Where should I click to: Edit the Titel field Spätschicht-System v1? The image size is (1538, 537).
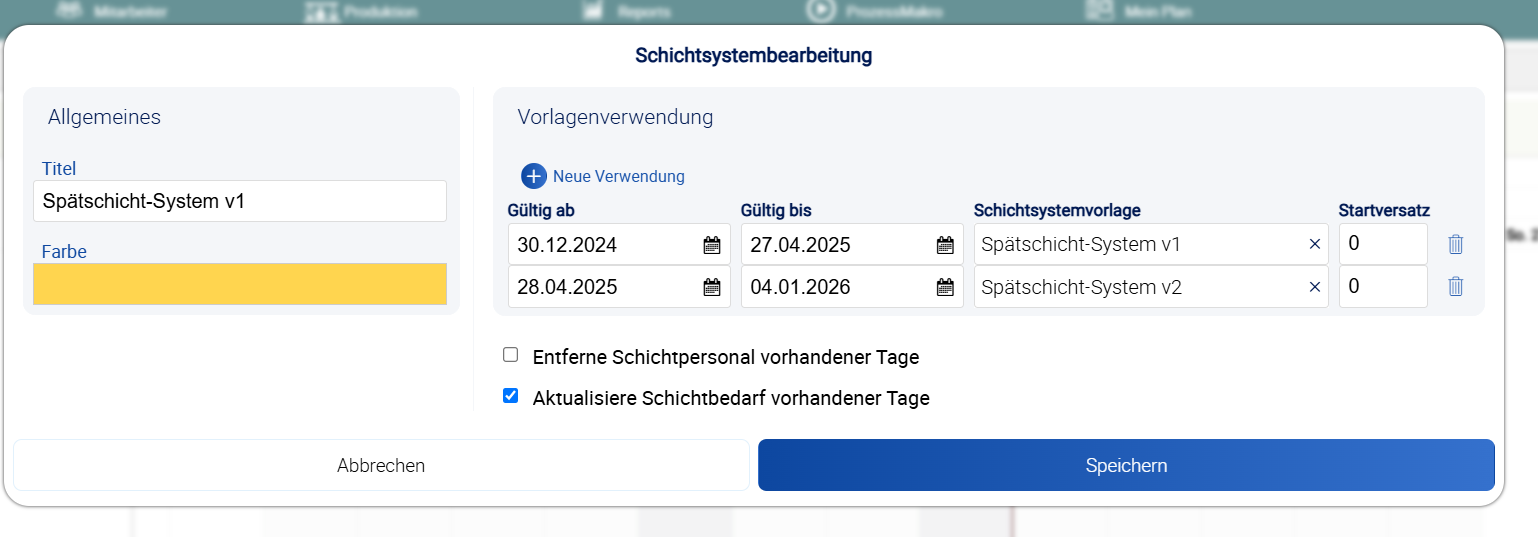click(x=240, y=201)
